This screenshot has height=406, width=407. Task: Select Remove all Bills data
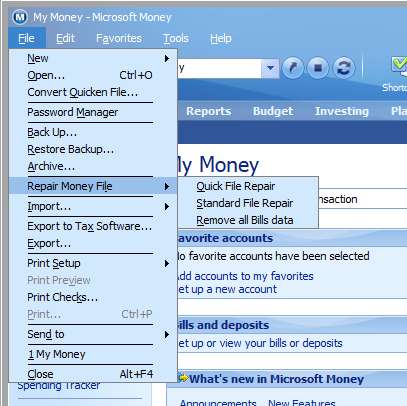(x=245, y=220)
